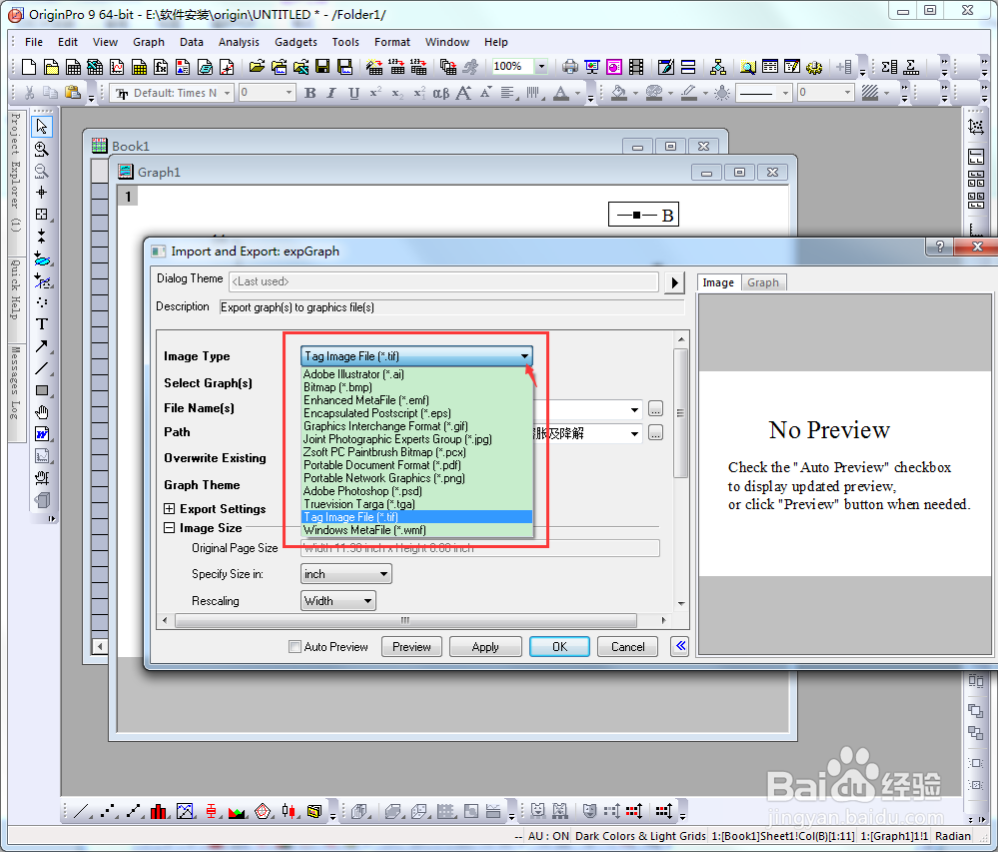
Task: Select Joint Photographic Experts Group (*.jpg) option
Action: (417, 439)
